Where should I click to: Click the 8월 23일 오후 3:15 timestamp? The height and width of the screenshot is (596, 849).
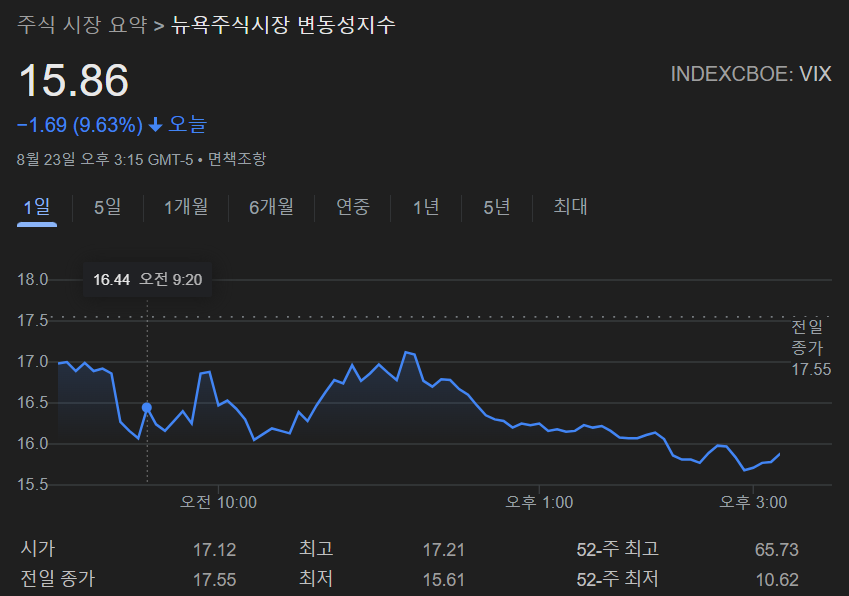[x=105, y=159]
